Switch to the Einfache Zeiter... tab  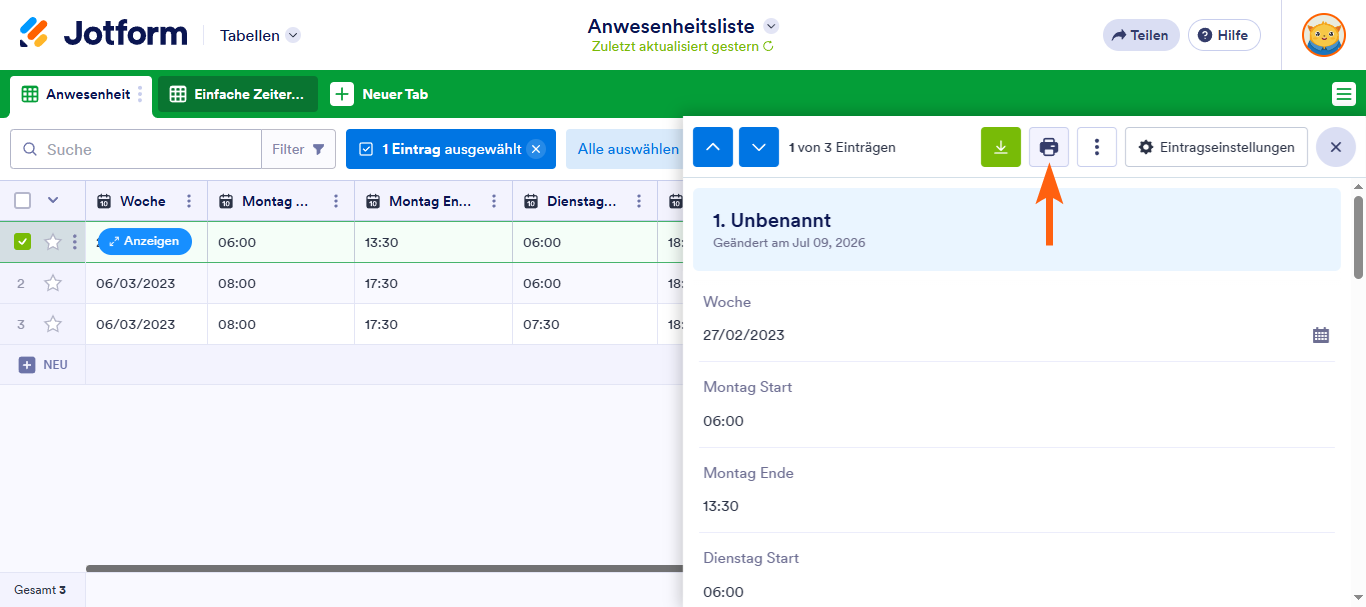(x=238, y=94)
